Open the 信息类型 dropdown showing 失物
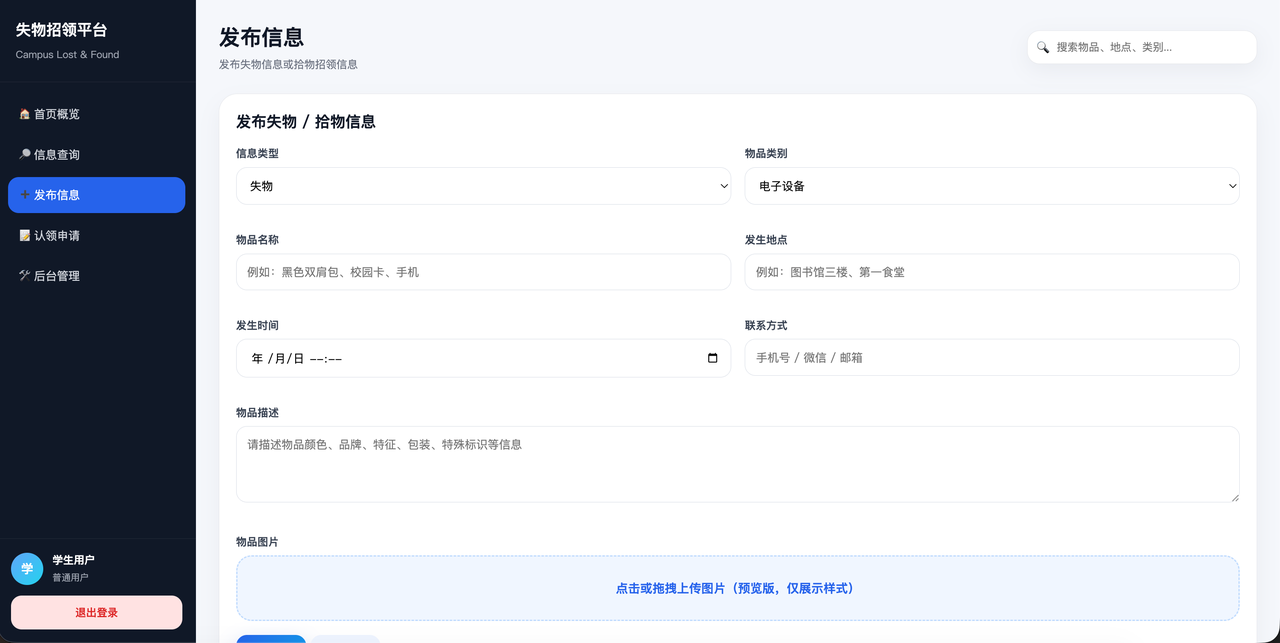The image size is (1280, 643). tap(483, 186)
